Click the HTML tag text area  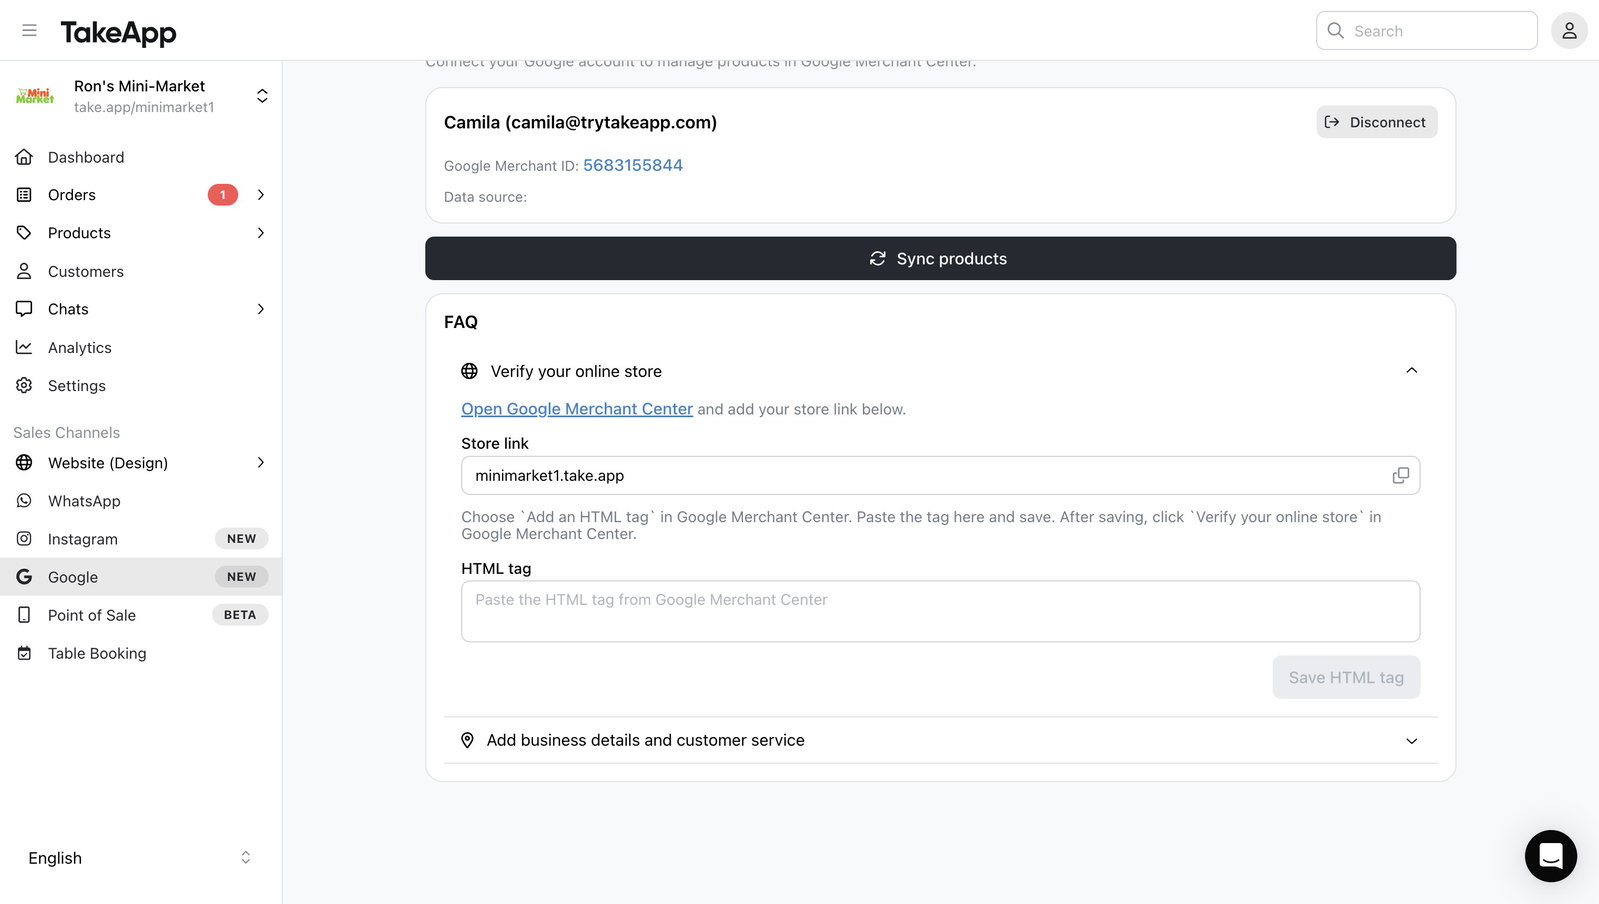coord(940,611)
